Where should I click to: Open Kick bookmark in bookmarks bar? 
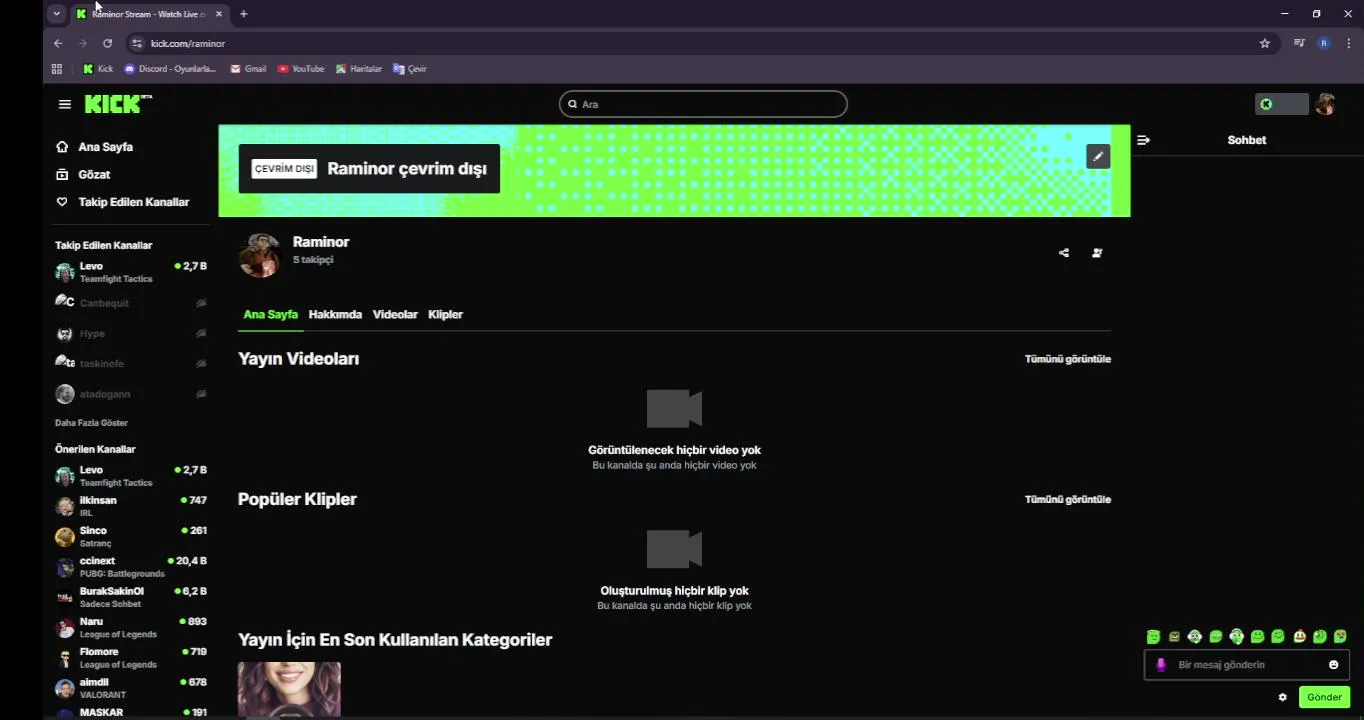coord(98,69)
